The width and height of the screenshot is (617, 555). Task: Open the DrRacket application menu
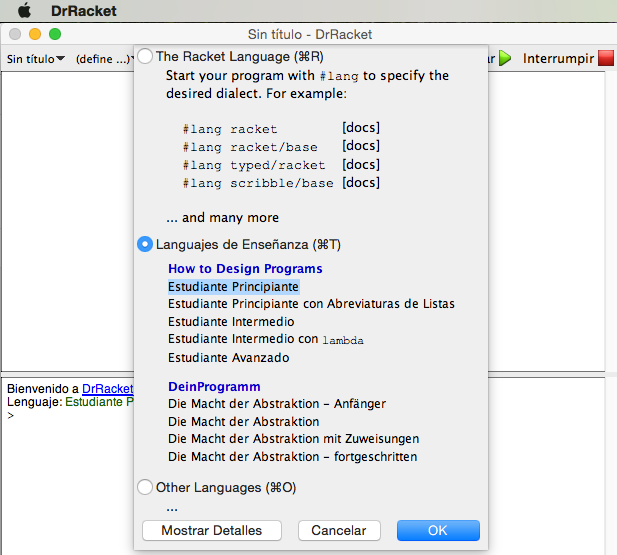click(83, 11)
